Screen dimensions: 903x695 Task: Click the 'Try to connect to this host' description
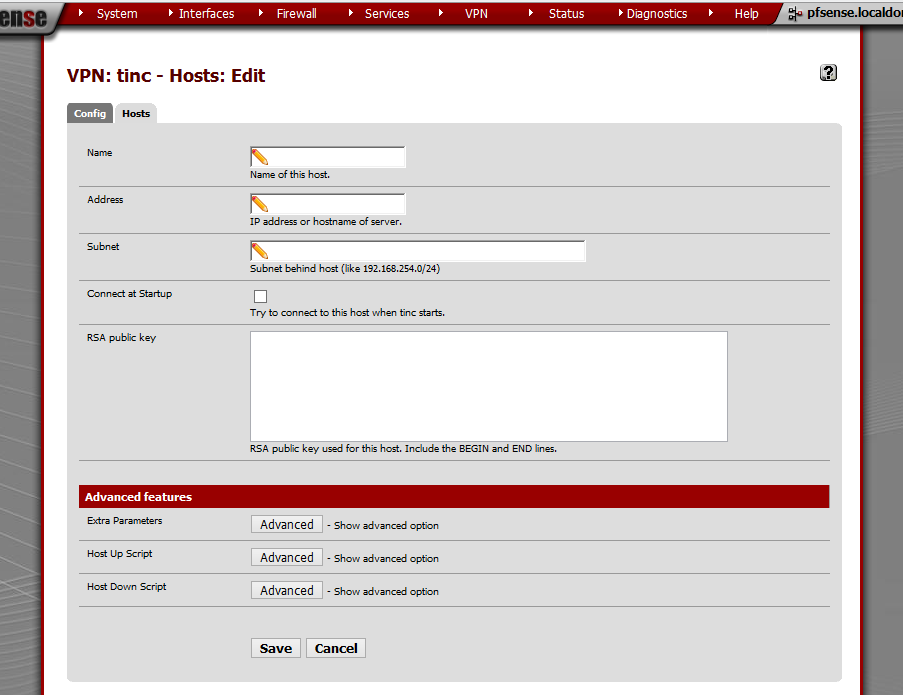(x=347, y=313)
